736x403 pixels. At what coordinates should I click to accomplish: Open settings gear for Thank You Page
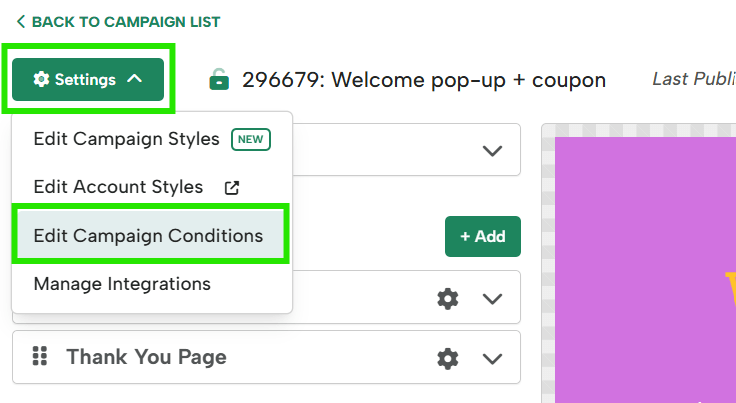coord(448,358)
